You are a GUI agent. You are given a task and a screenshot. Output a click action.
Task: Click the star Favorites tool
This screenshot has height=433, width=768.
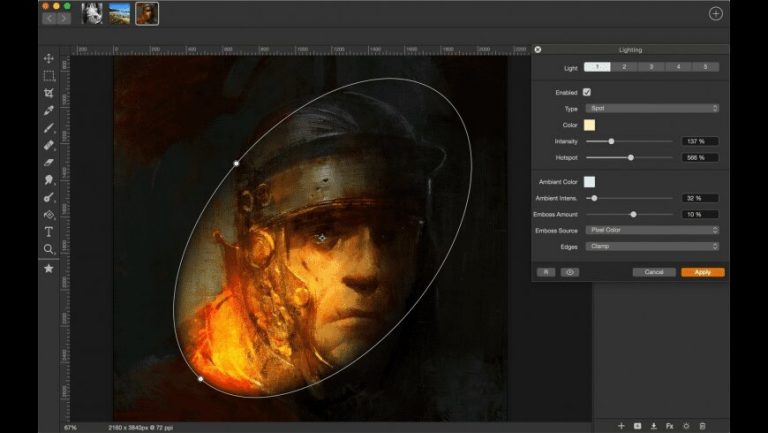click(x=48, y=268)
